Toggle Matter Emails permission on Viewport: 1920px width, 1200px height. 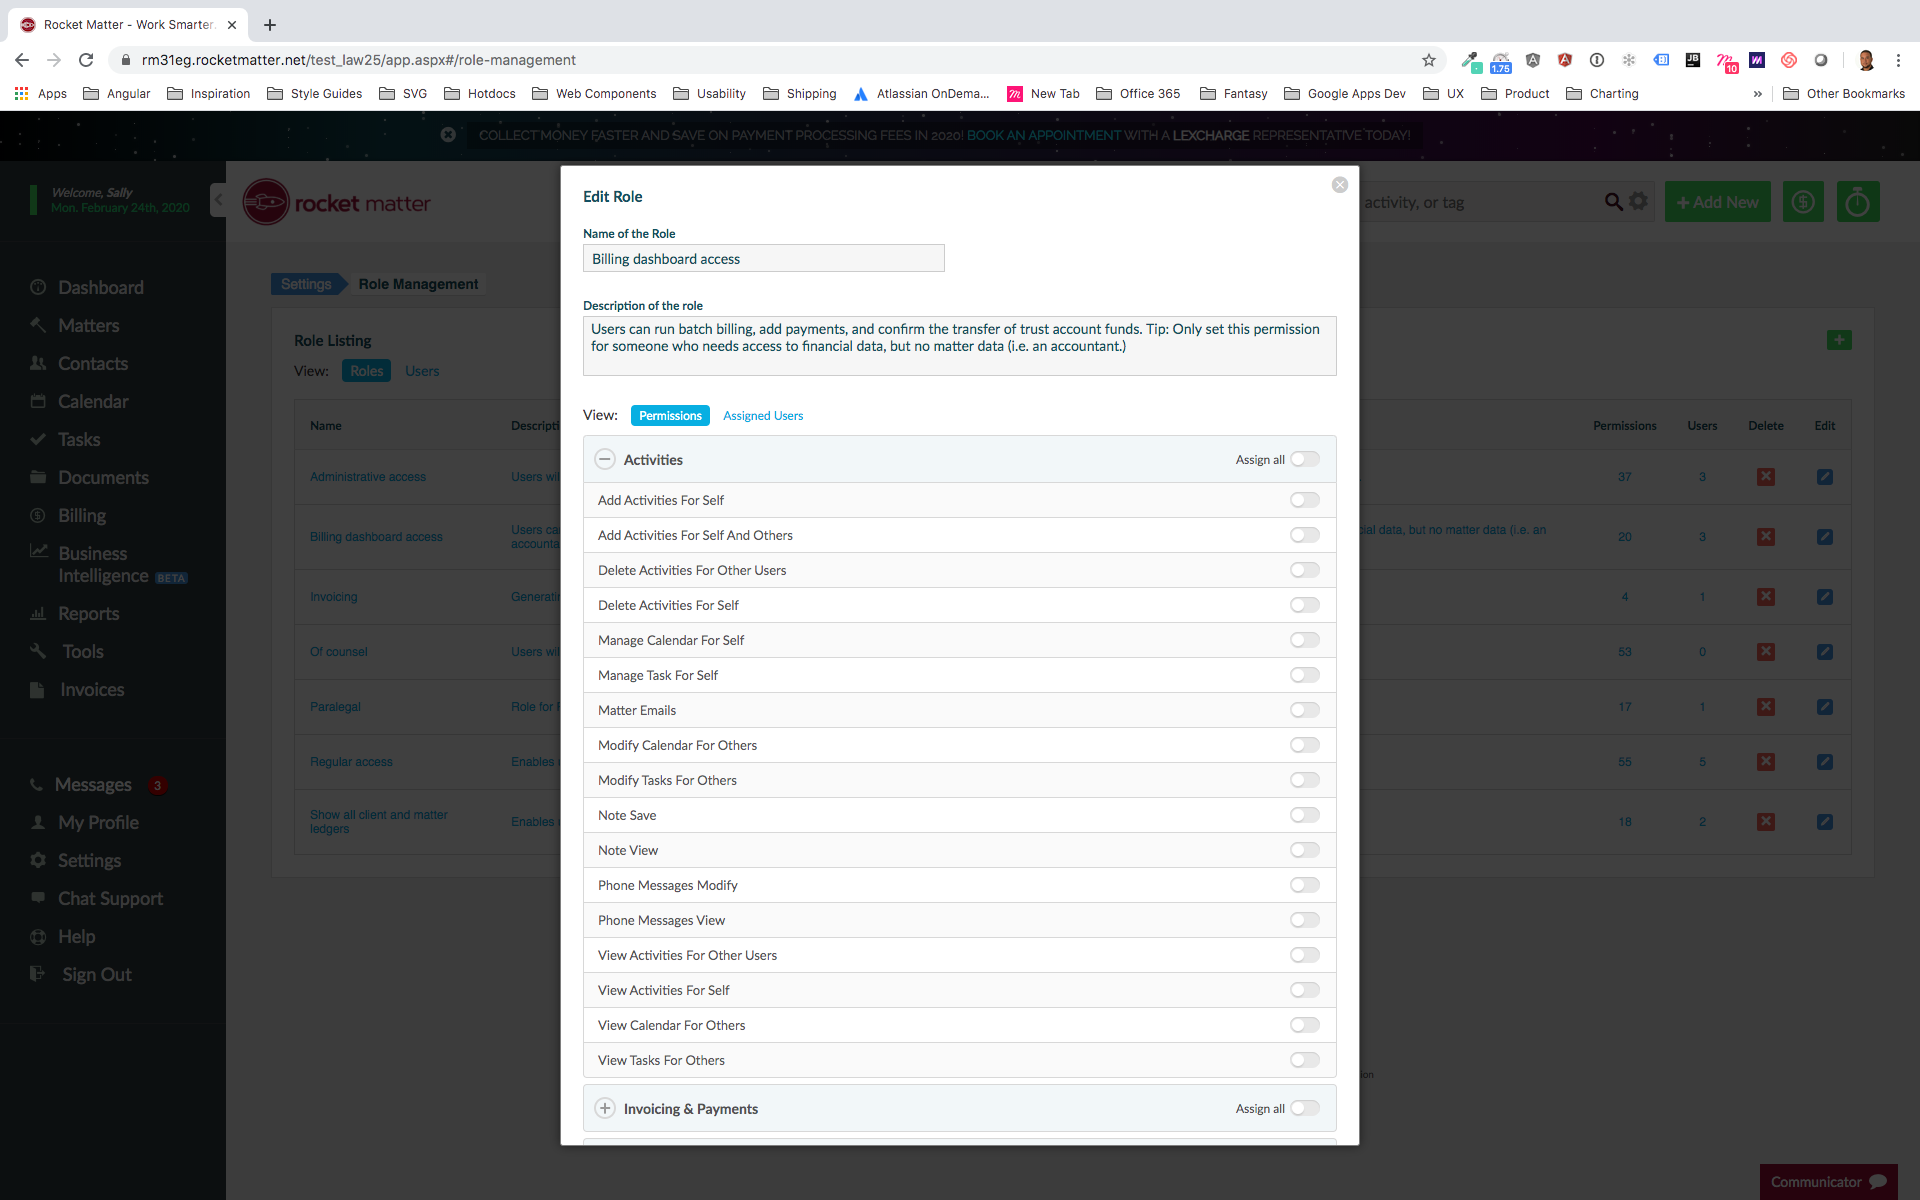click(x=1304, y=710)
